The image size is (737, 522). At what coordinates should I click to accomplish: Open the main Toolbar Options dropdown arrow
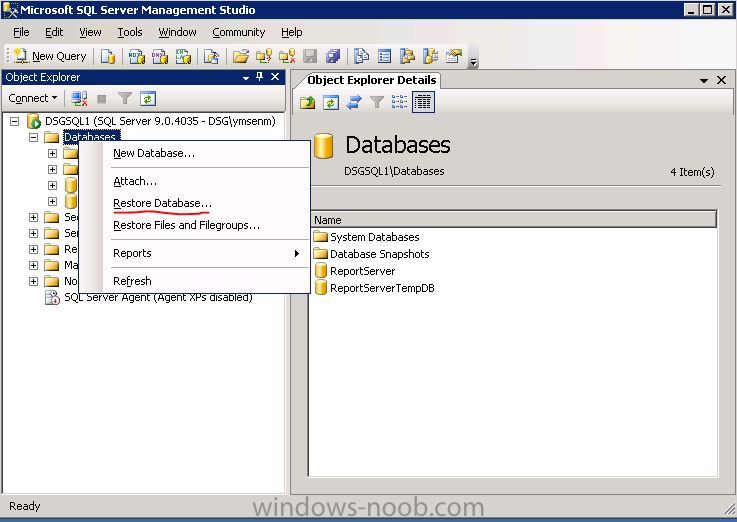473,62
